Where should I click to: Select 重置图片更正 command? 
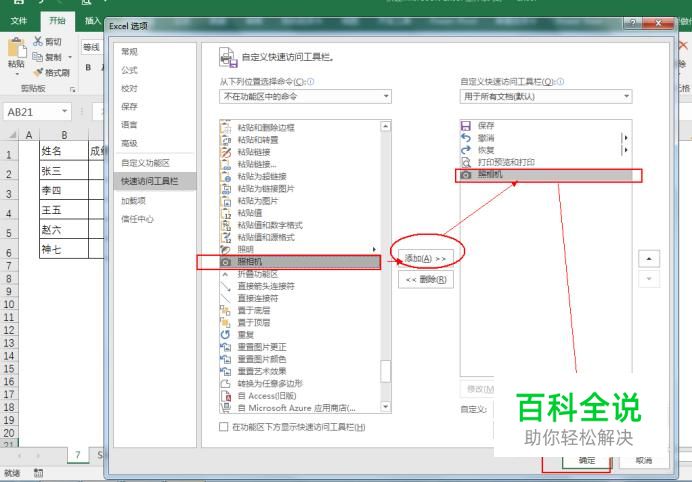[x=300, y=347]
